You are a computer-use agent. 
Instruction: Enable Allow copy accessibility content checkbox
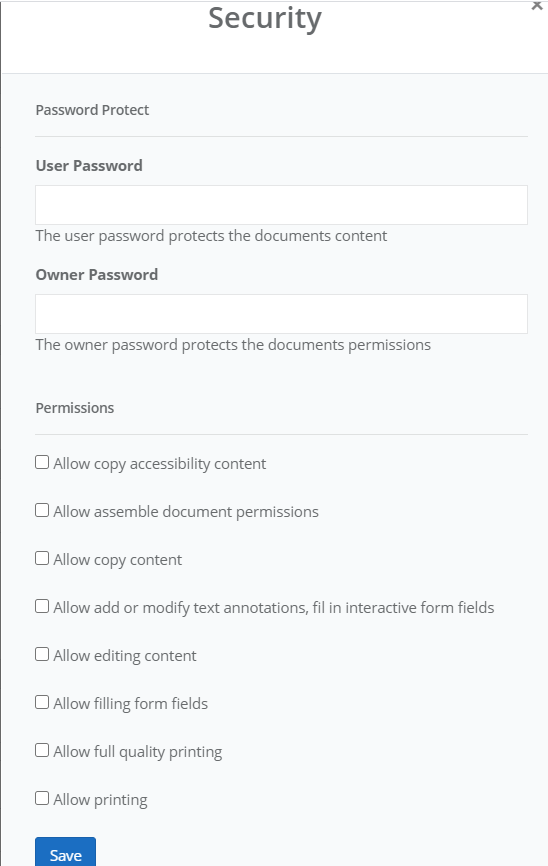(x=42, y=462)
